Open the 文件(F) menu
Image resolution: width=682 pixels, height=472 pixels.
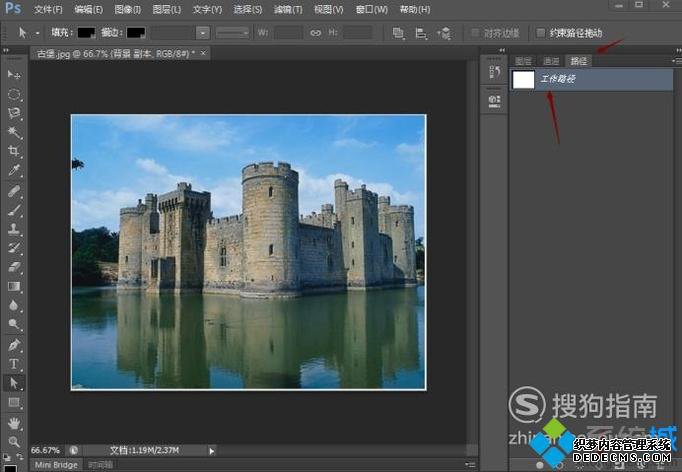[x=48, y=9]
